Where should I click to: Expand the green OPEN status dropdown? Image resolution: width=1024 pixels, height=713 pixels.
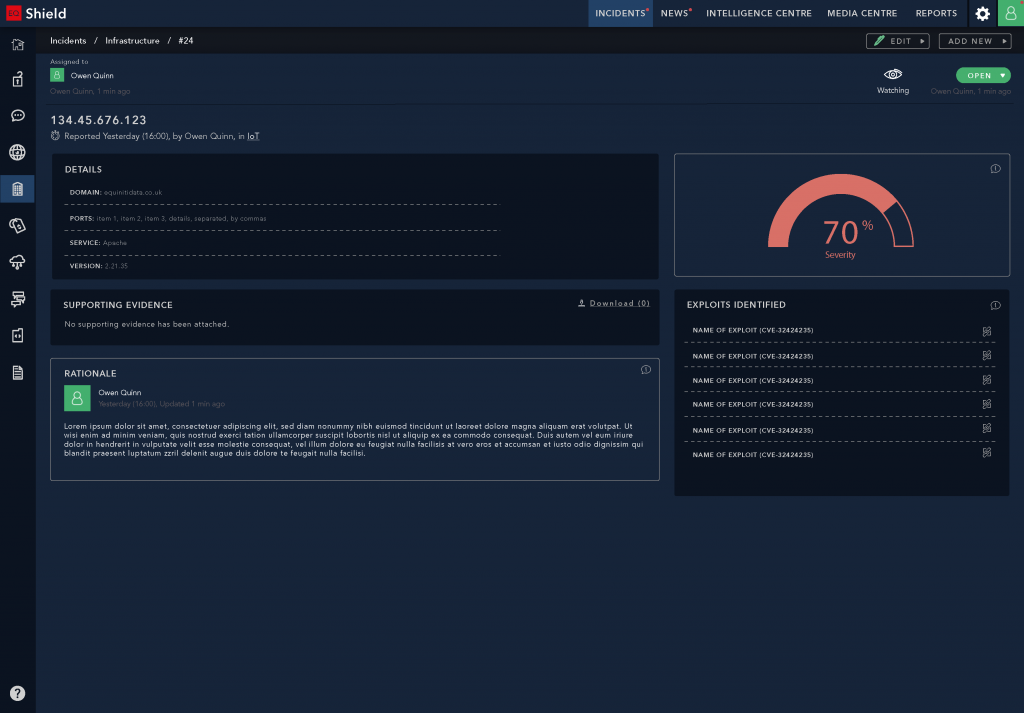tap(983, 75)
